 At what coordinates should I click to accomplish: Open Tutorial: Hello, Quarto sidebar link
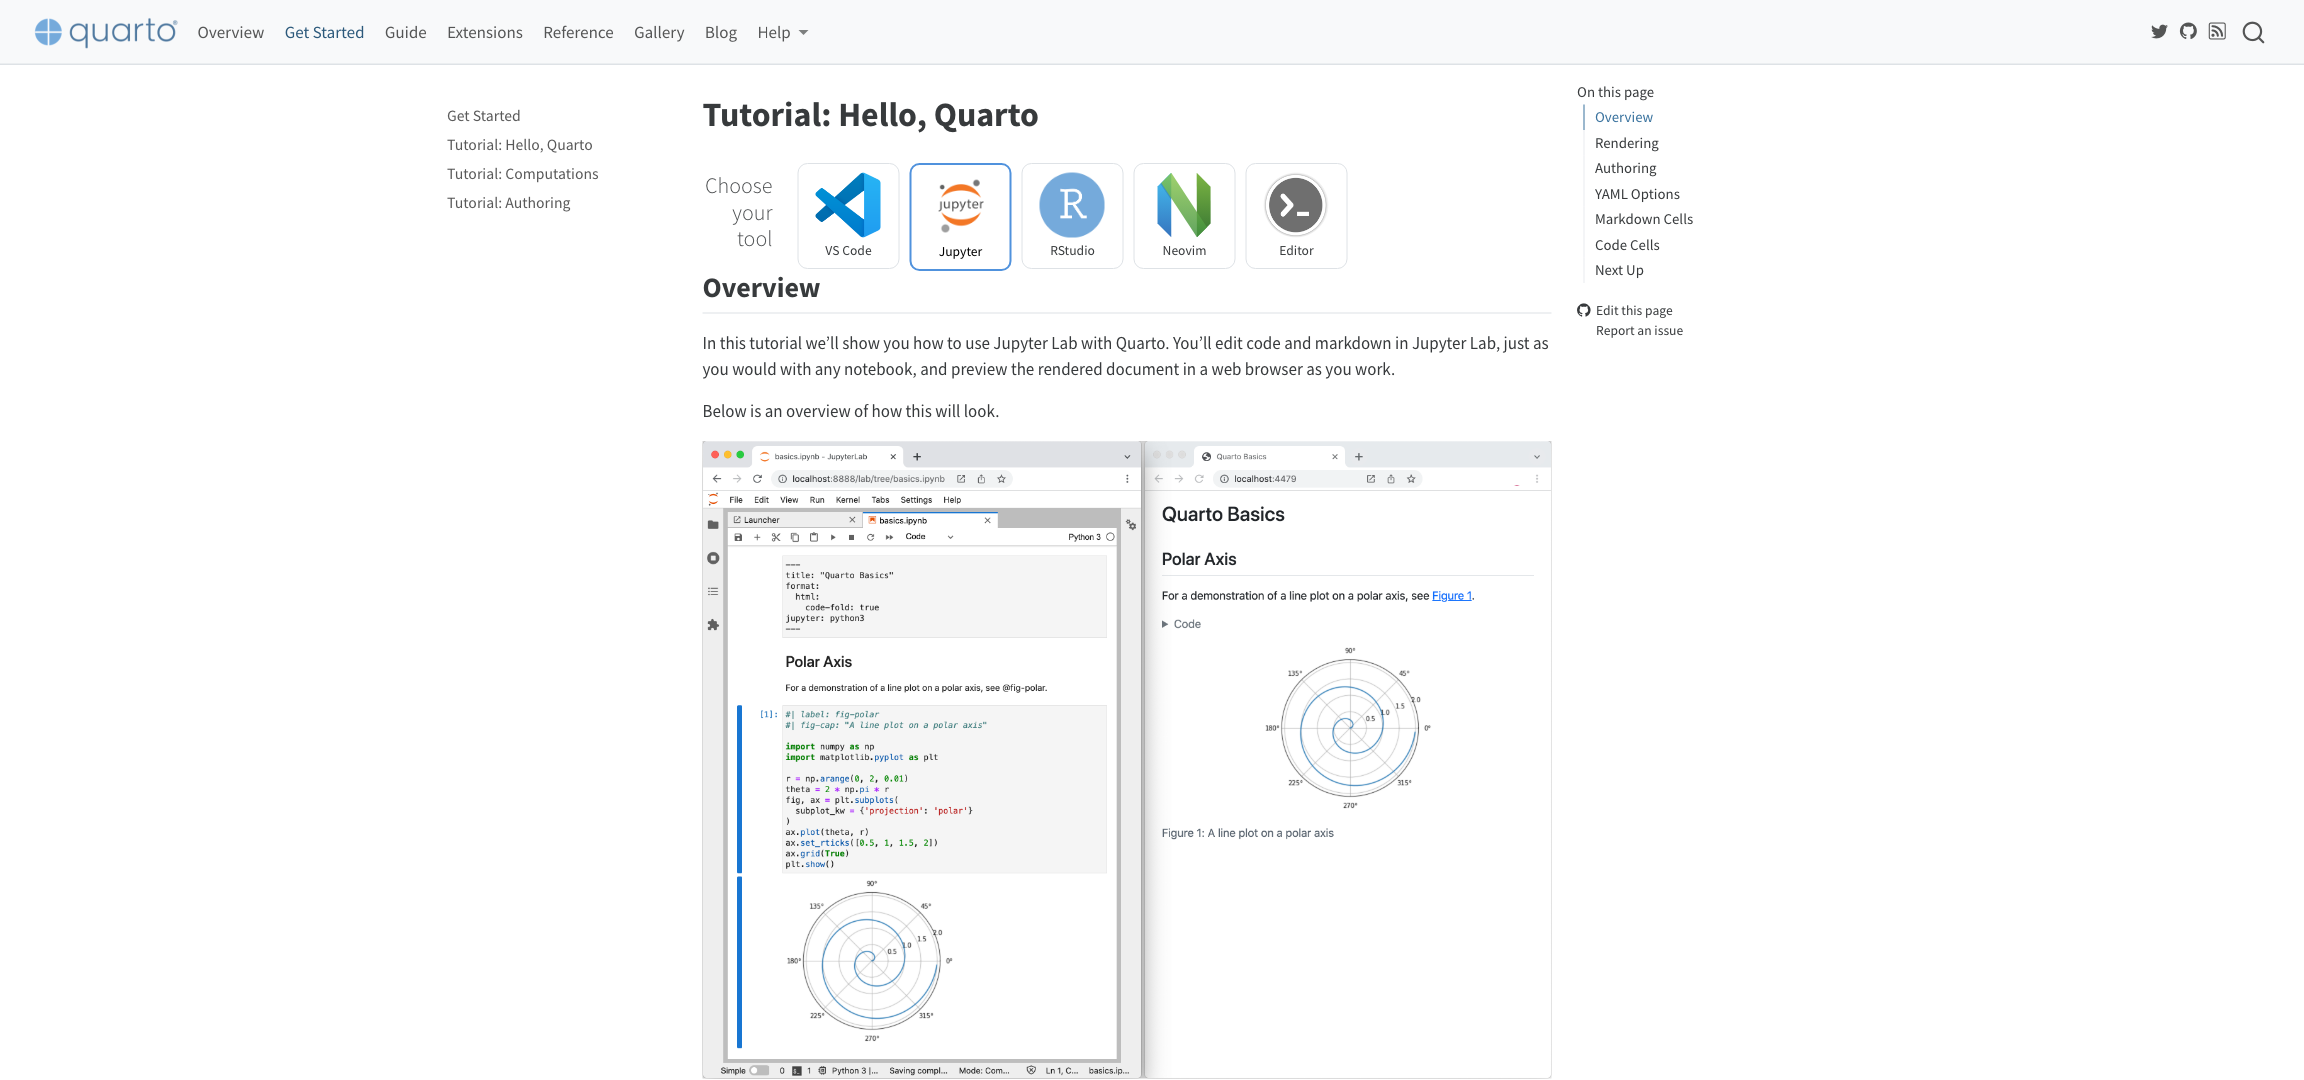519,145
